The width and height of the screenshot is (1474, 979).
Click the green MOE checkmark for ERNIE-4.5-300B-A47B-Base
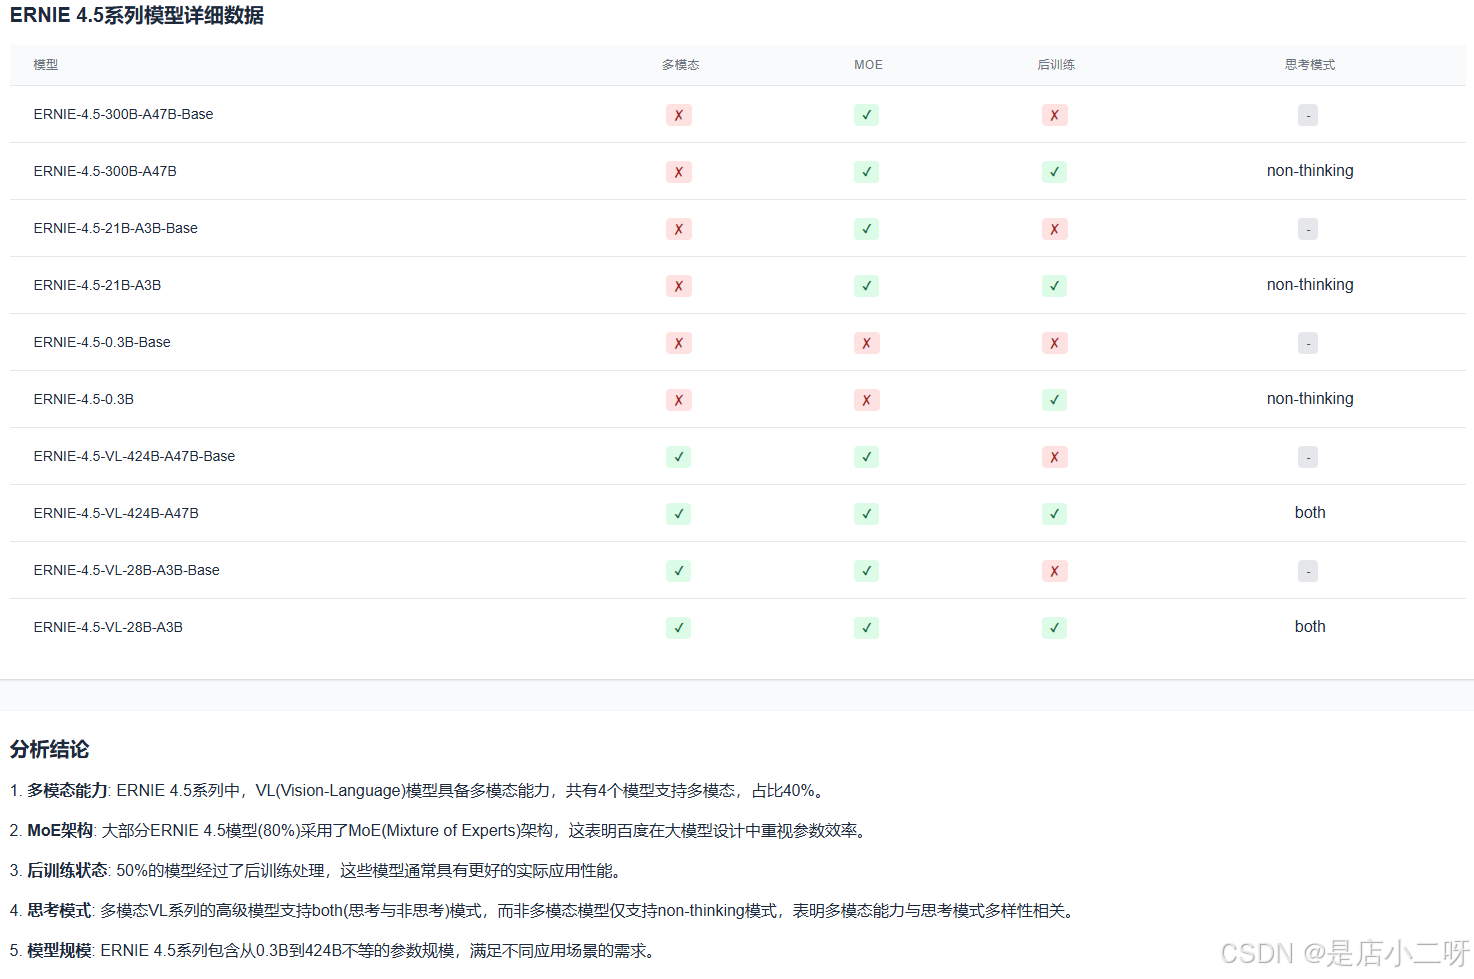tap(867, 115)
